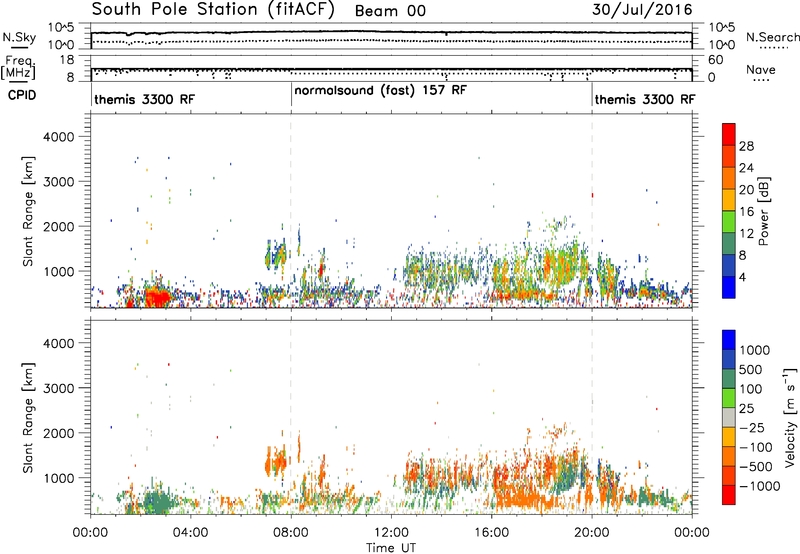Click the '16:00' time axis label
This screenshot has height=554, width=800.
(491, 533)
